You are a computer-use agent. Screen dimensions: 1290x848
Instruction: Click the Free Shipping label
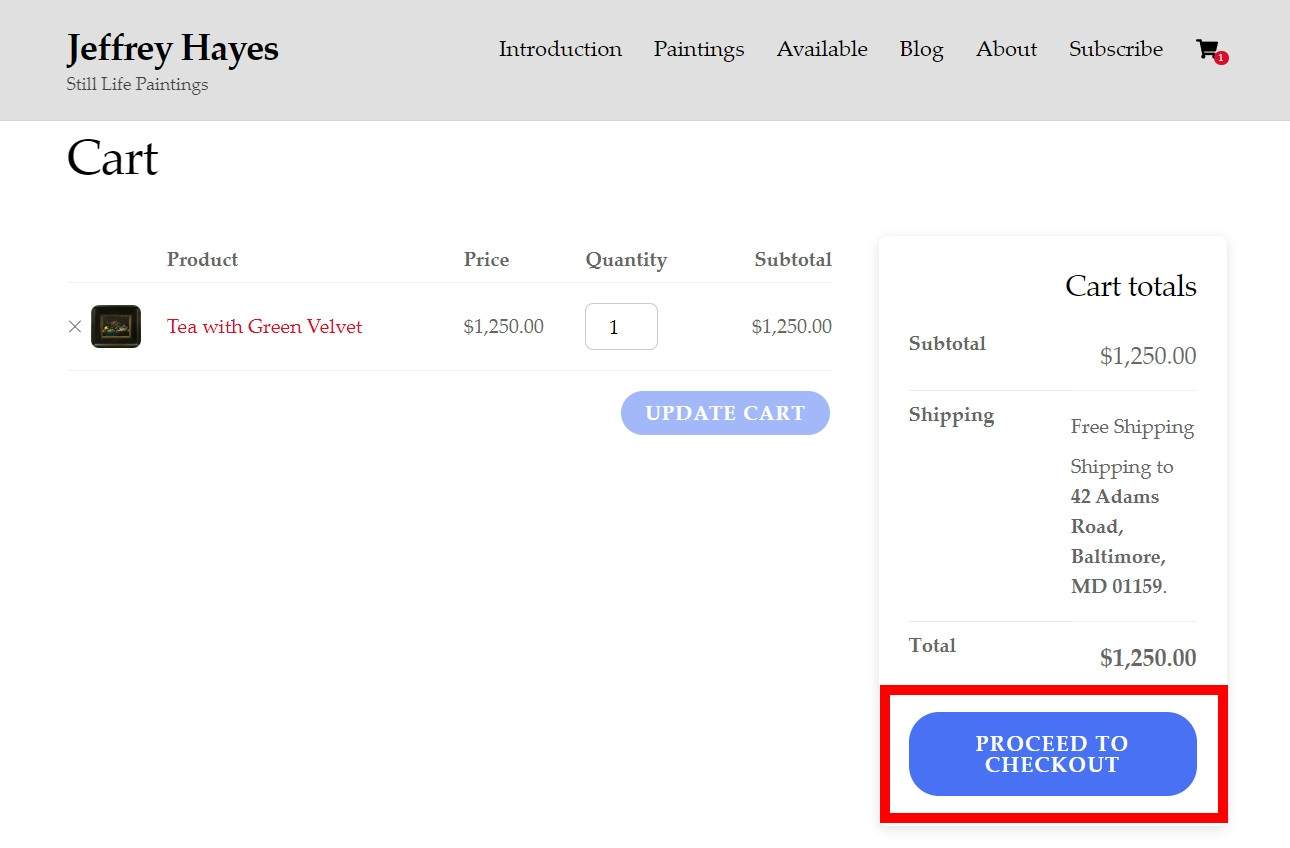pyautogui.click(x=1132, y=427)
